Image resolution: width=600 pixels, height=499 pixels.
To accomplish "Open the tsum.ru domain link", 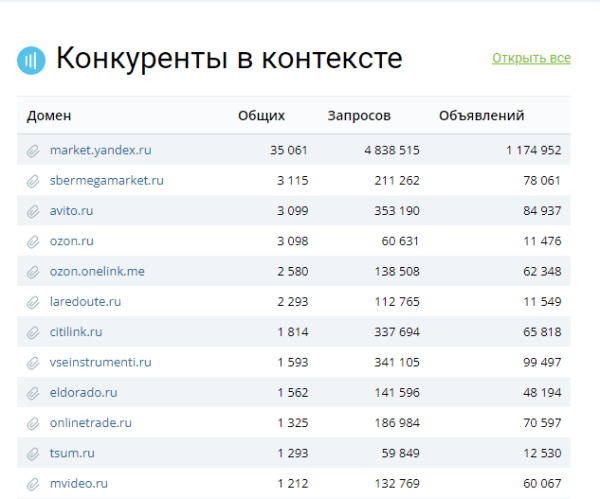I will (x=72, y=453).
